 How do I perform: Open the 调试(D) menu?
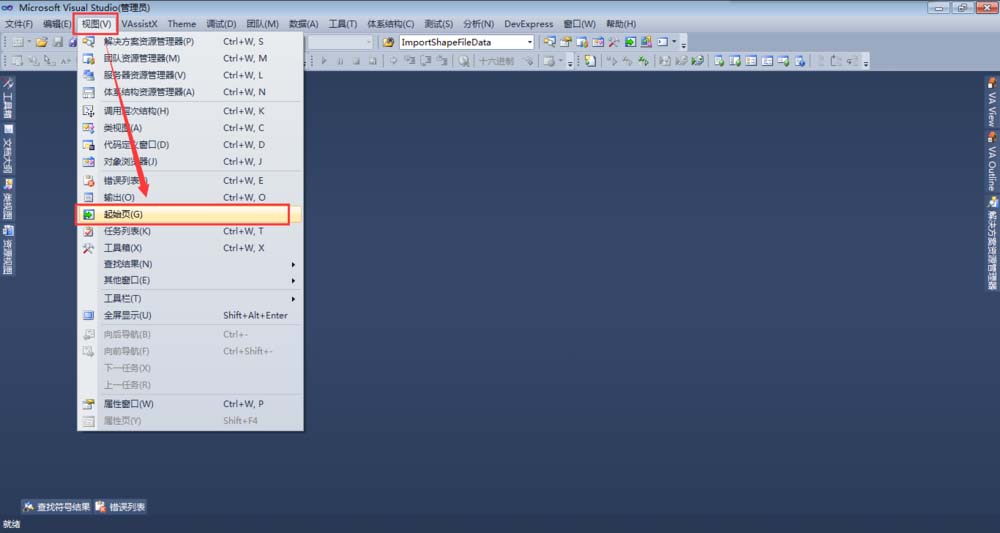[221, 24]
